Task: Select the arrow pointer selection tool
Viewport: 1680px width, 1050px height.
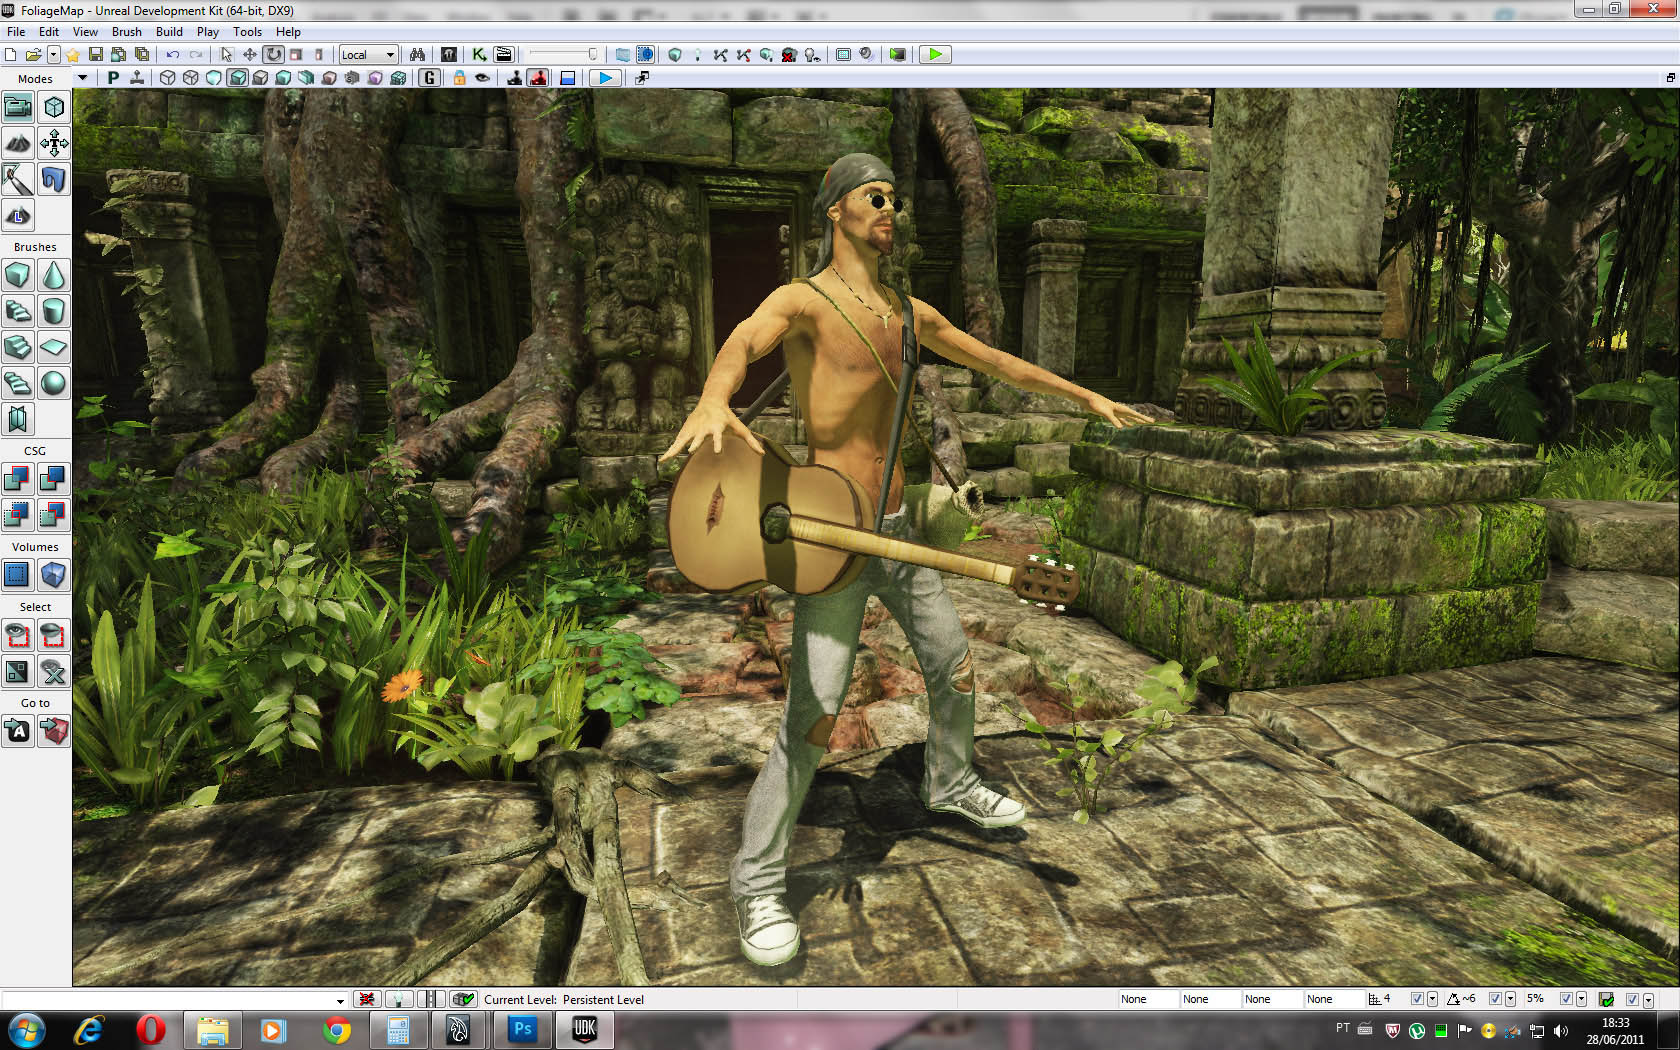Action: point(226,55)
